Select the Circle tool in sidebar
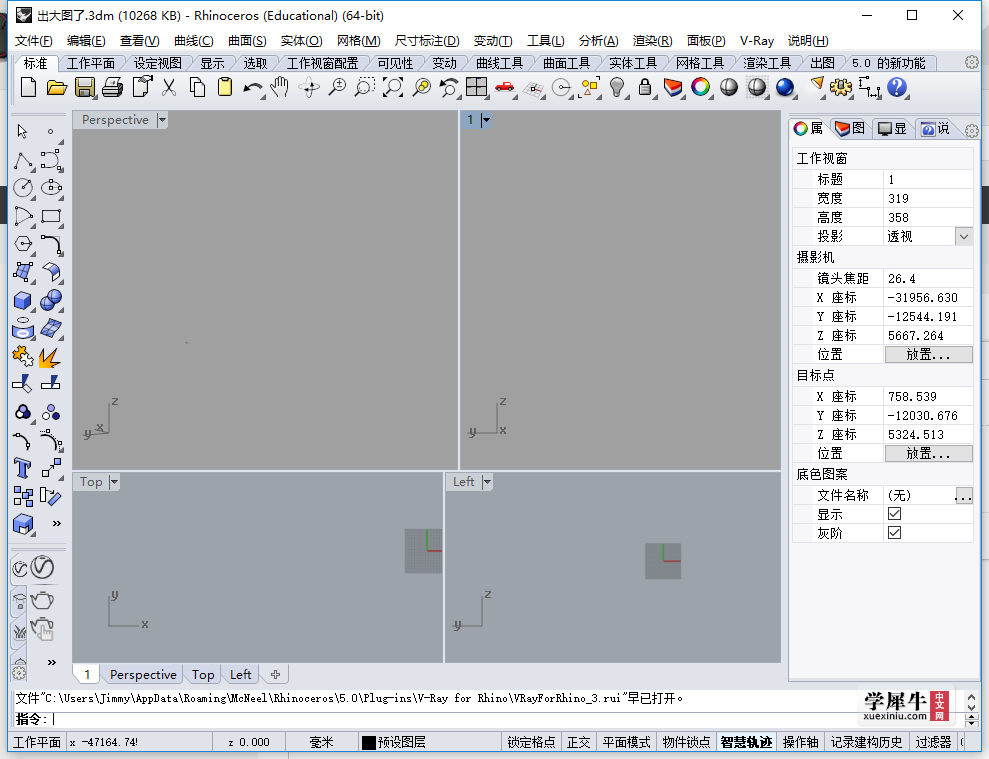This screenshot has width=989, height=759. pyautogui.click(x=23, y=188)
